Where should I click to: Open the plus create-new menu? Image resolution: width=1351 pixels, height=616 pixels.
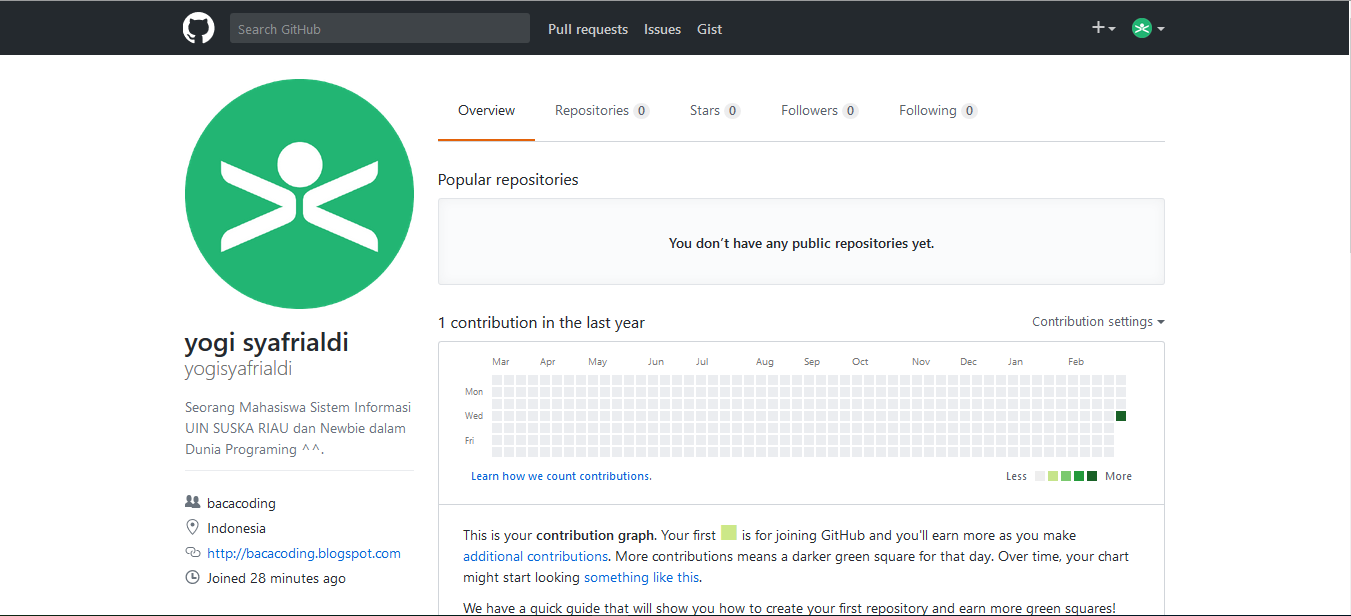(x=1103, y=28)
